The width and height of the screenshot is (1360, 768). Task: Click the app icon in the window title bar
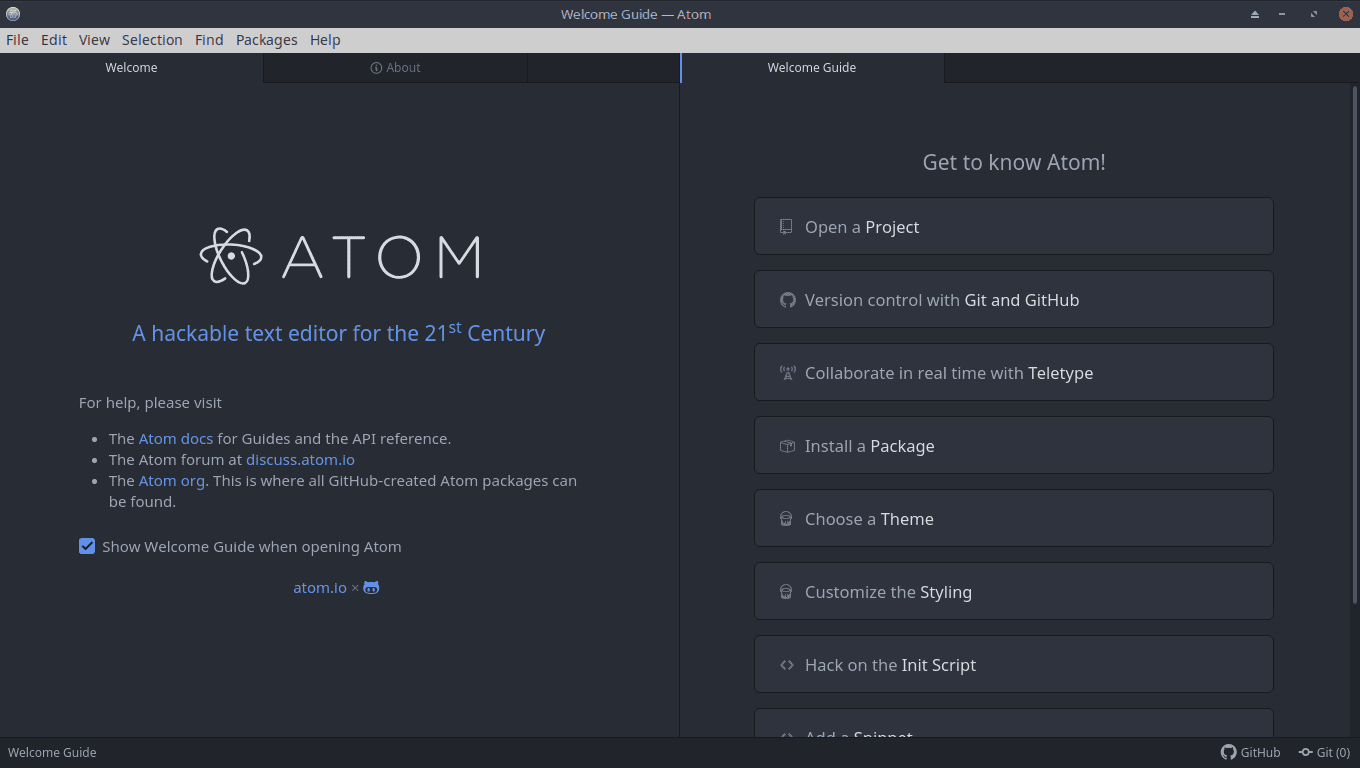[x=13, y=14]
